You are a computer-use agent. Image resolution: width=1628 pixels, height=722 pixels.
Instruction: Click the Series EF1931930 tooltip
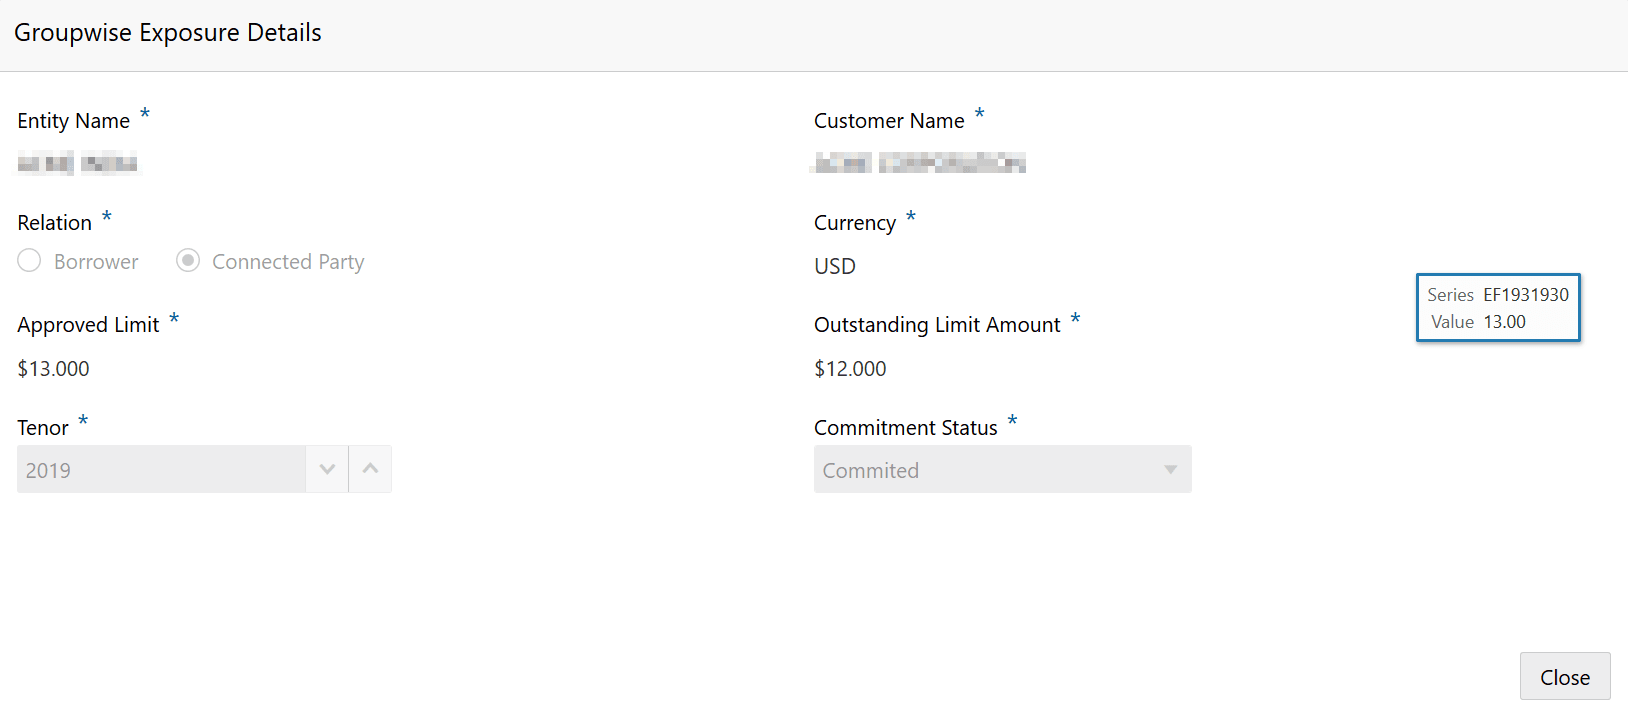coord(1498,308)
